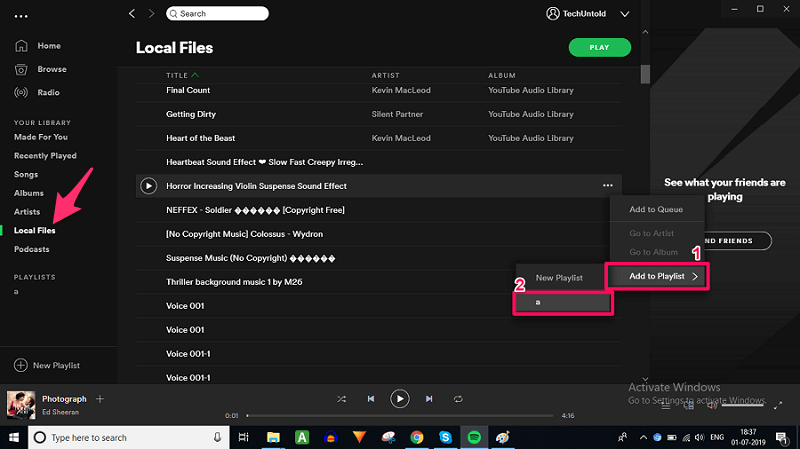Viewport: 800px width, 449px height.
Task: Expand the account dropdown chevron
Action: pos(624,14)
